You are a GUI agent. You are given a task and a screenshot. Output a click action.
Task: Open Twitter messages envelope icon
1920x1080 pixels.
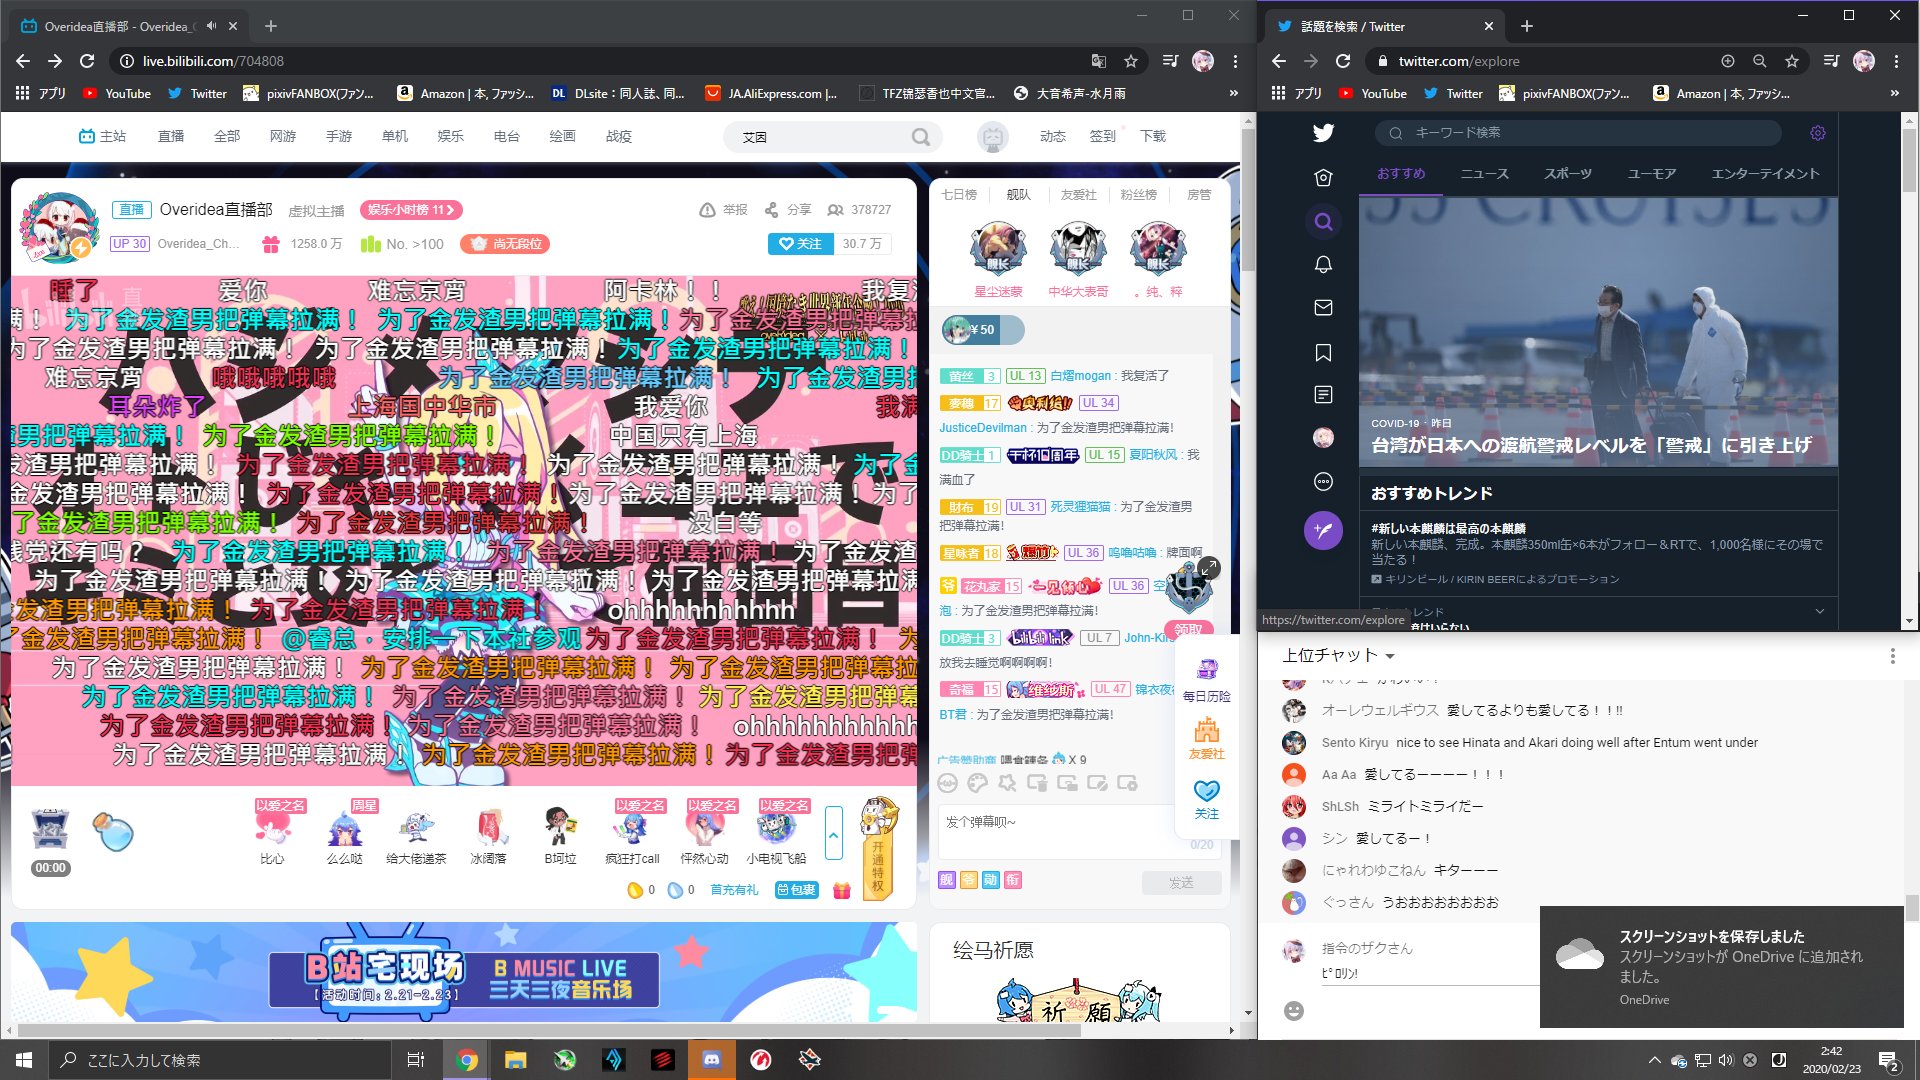coord(1323,308)
